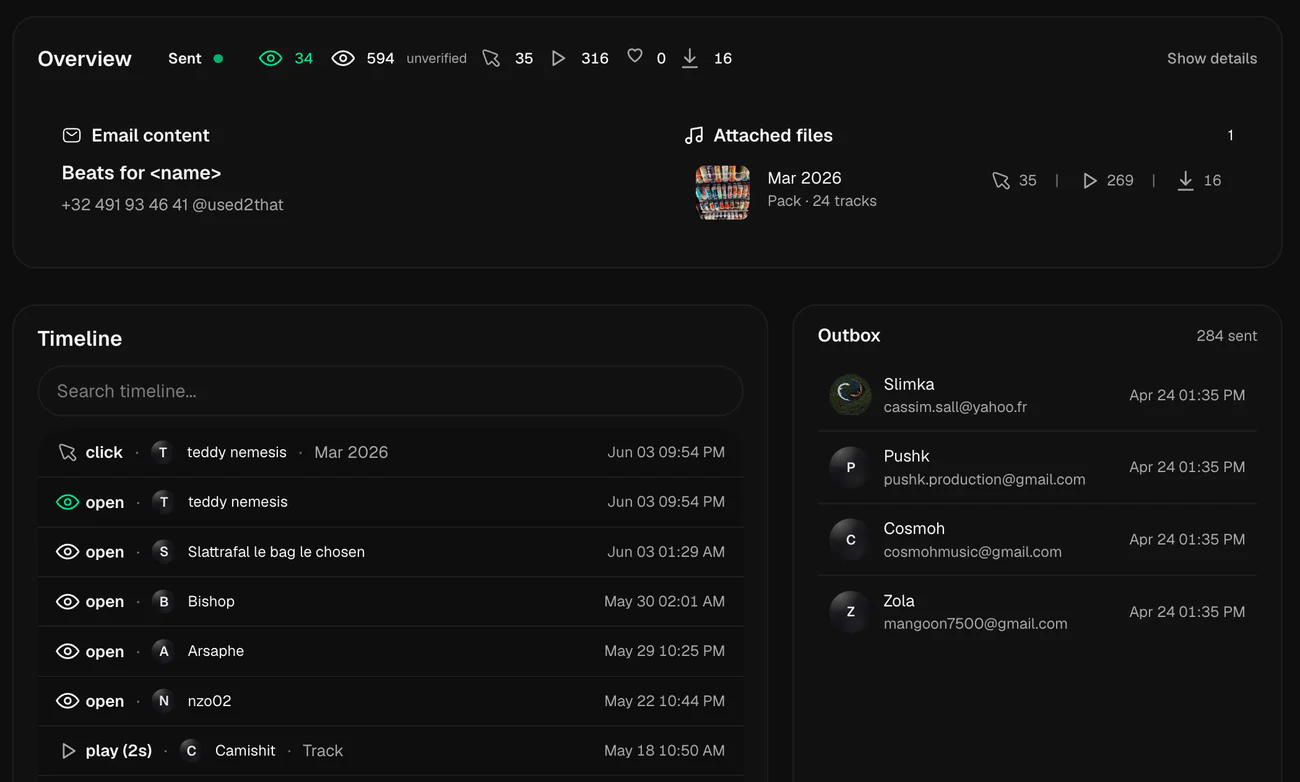Click the May 18 10:50 AM timestamp

tap(665, 751)
